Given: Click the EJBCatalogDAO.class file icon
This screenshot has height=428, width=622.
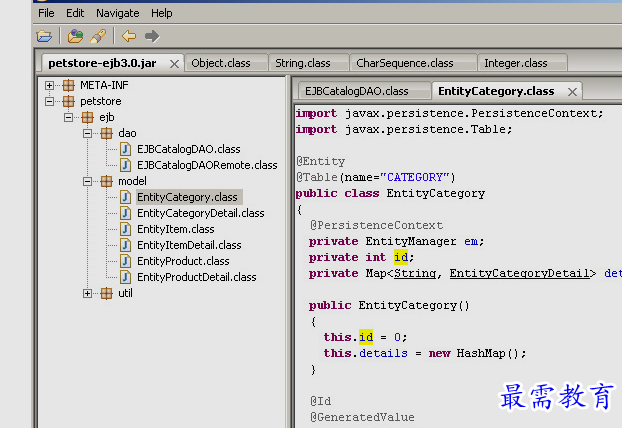Looking at the screenshot, I should [125, 149].
